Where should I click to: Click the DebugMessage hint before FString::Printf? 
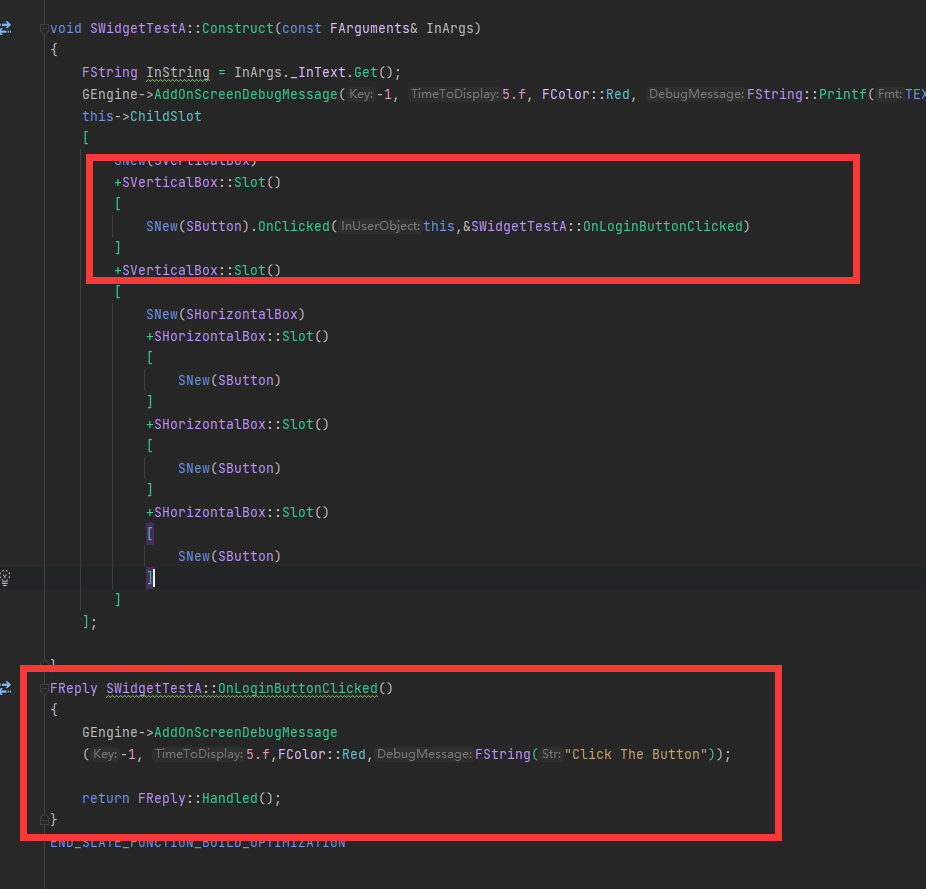pyautogui.click(x=697, y=94)
